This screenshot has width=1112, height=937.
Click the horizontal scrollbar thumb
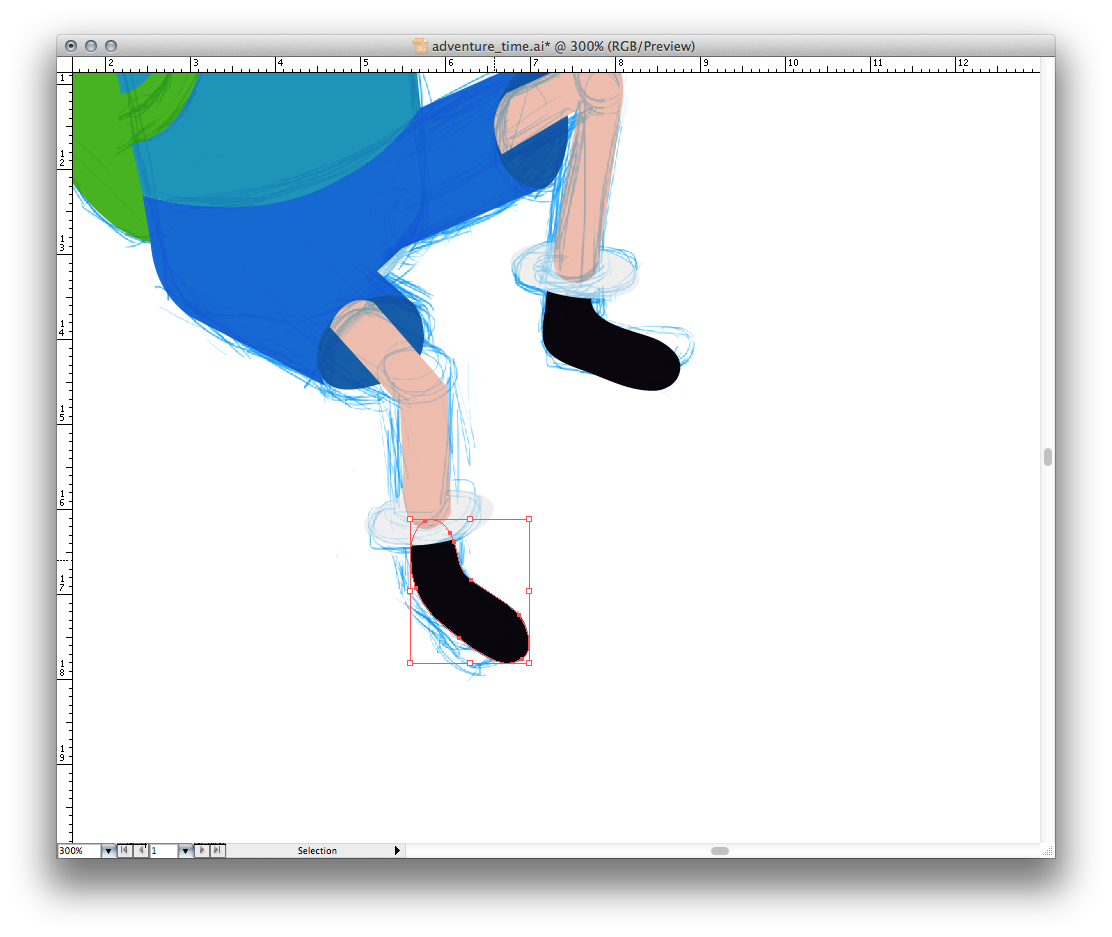pos(720,851)
